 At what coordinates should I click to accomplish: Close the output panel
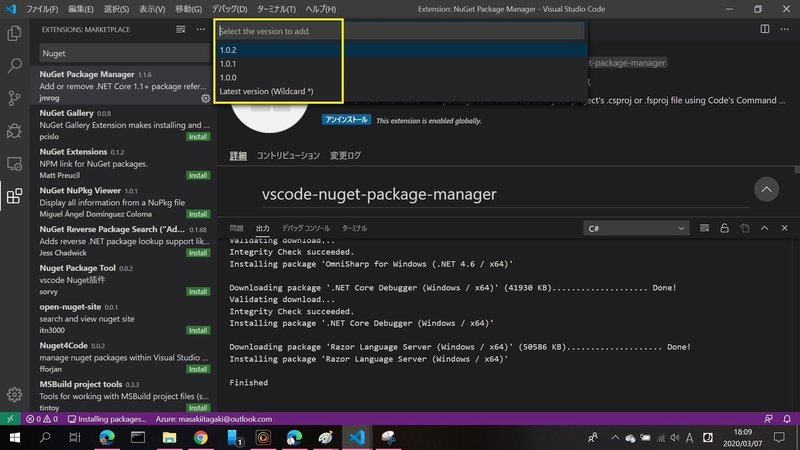784,228
